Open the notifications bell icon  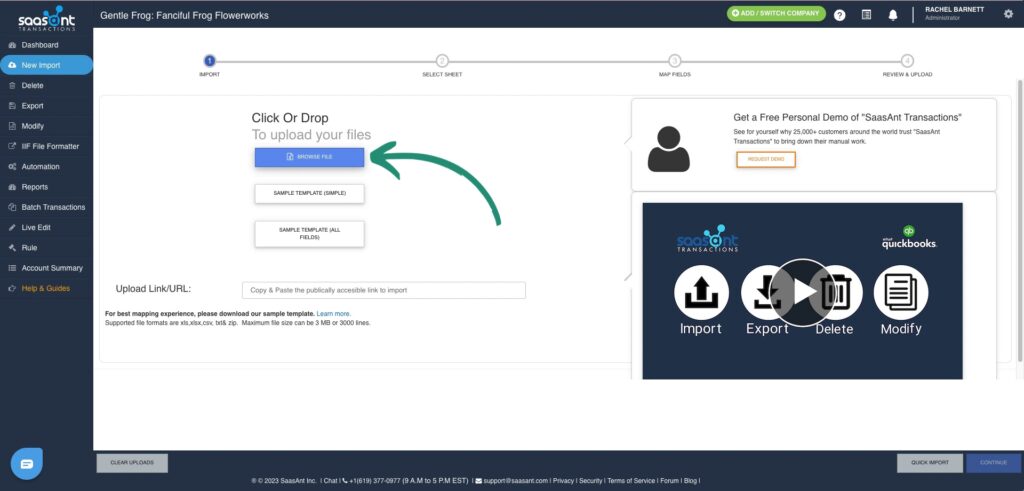892,15
